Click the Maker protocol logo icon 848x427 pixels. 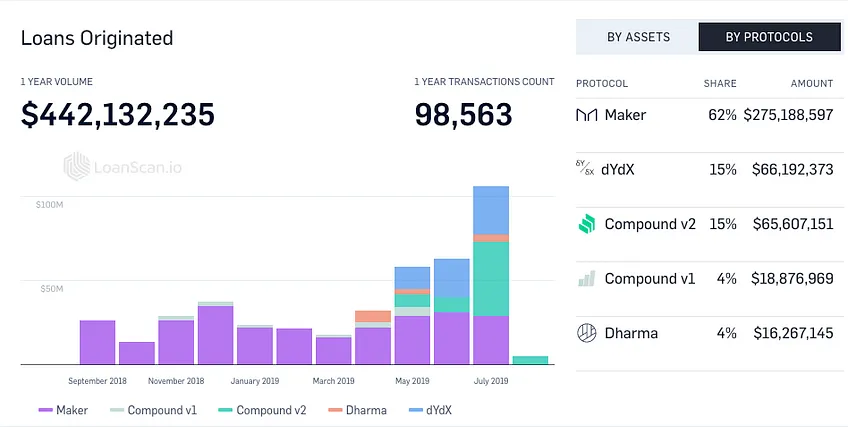click(x=587, y=115)
